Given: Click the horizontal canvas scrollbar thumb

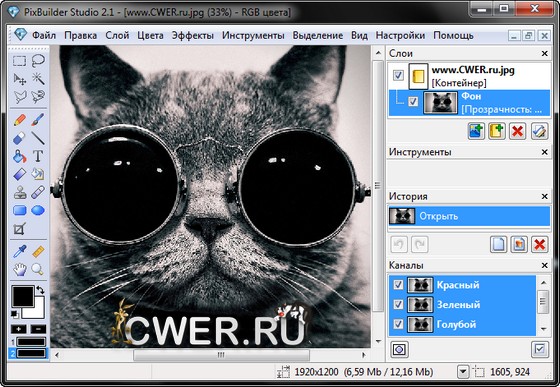Looking at the screenshot, I should (221, 355).
